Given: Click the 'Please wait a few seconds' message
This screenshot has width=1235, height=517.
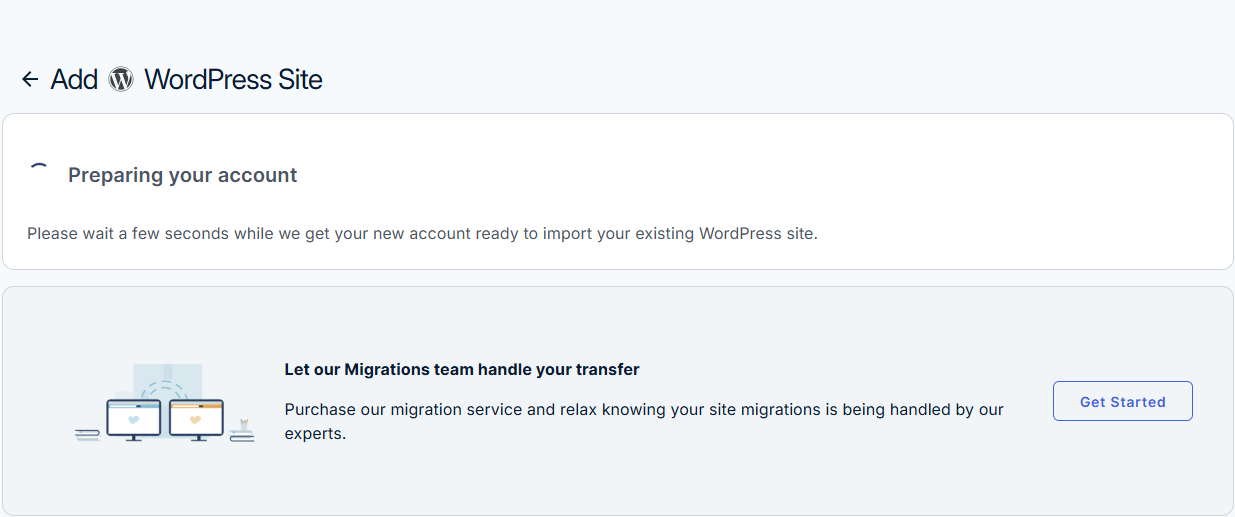Looking at the screenshot, I should click(x=422, y=233).
